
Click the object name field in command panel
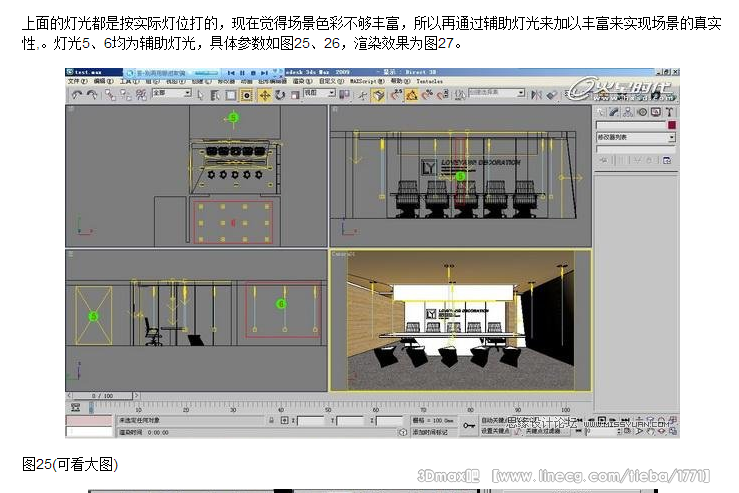coord(631,125)
